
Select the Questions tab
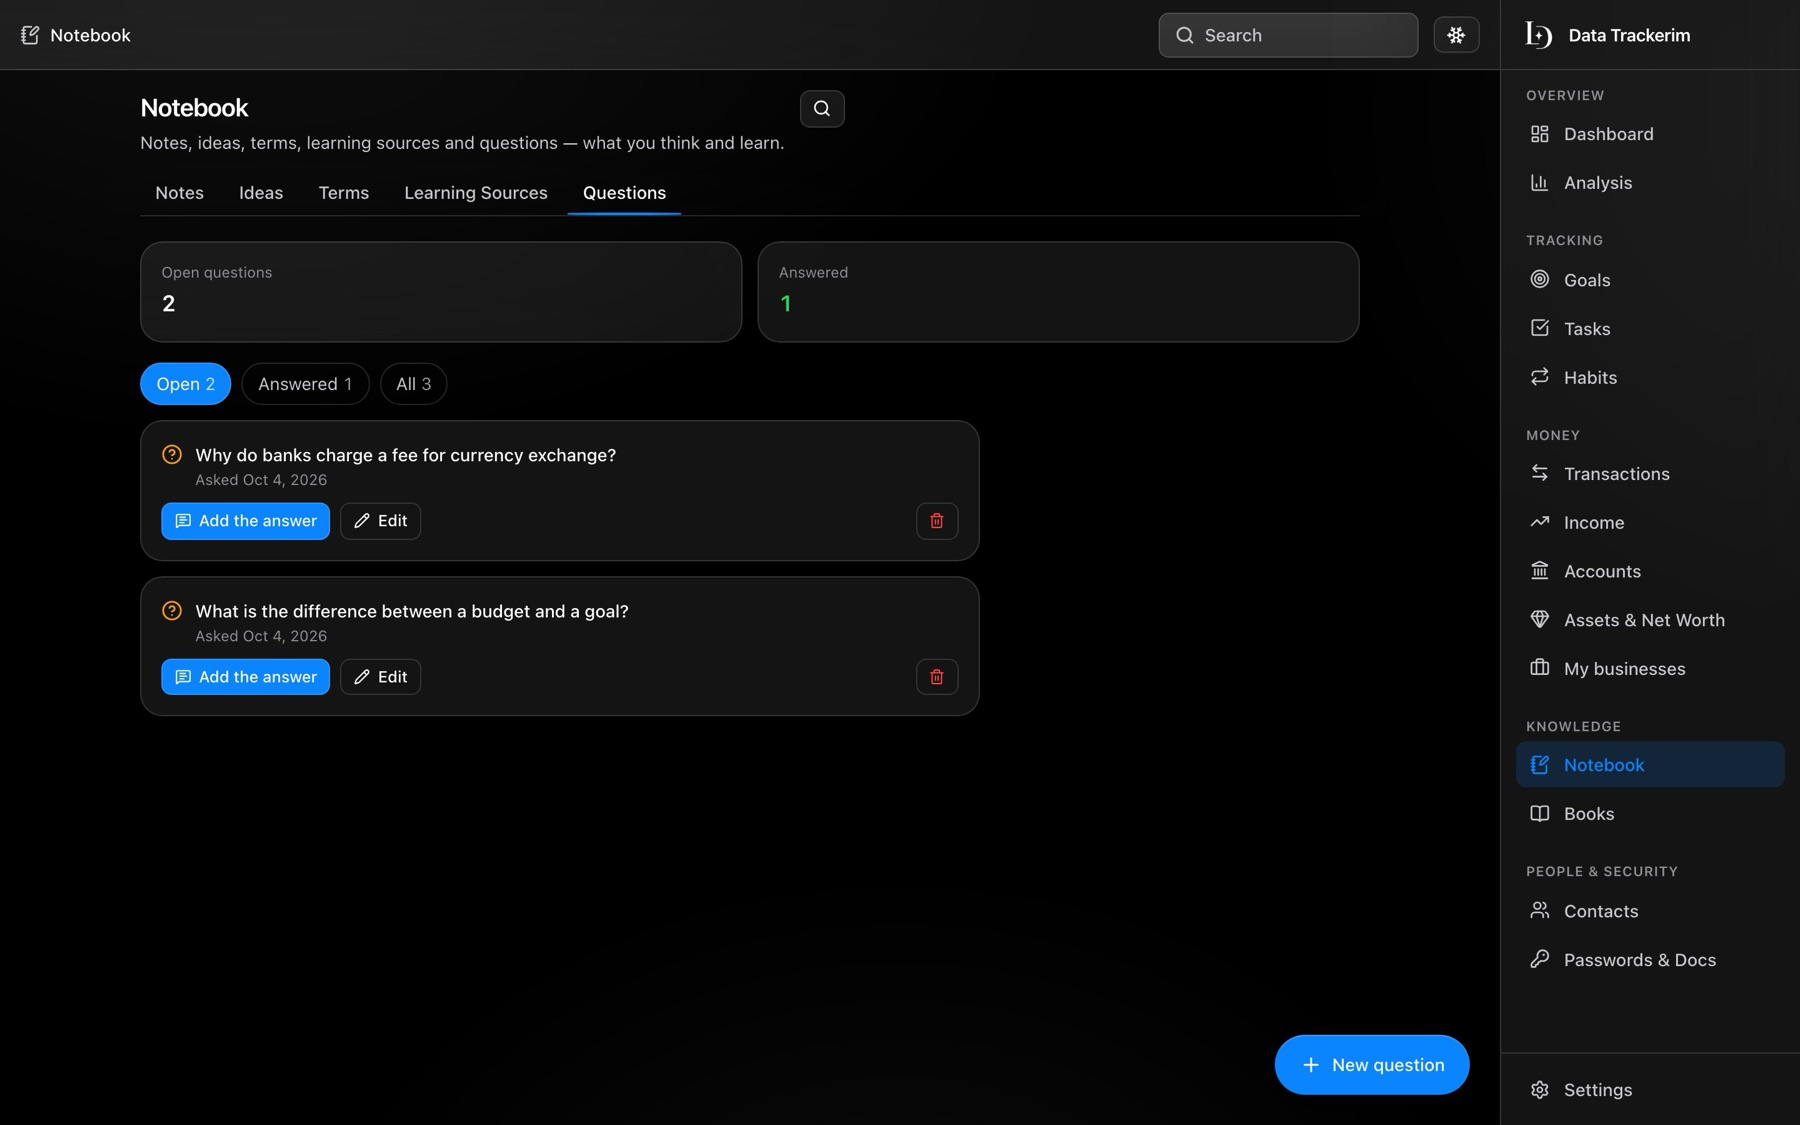[x=624, y=193]
